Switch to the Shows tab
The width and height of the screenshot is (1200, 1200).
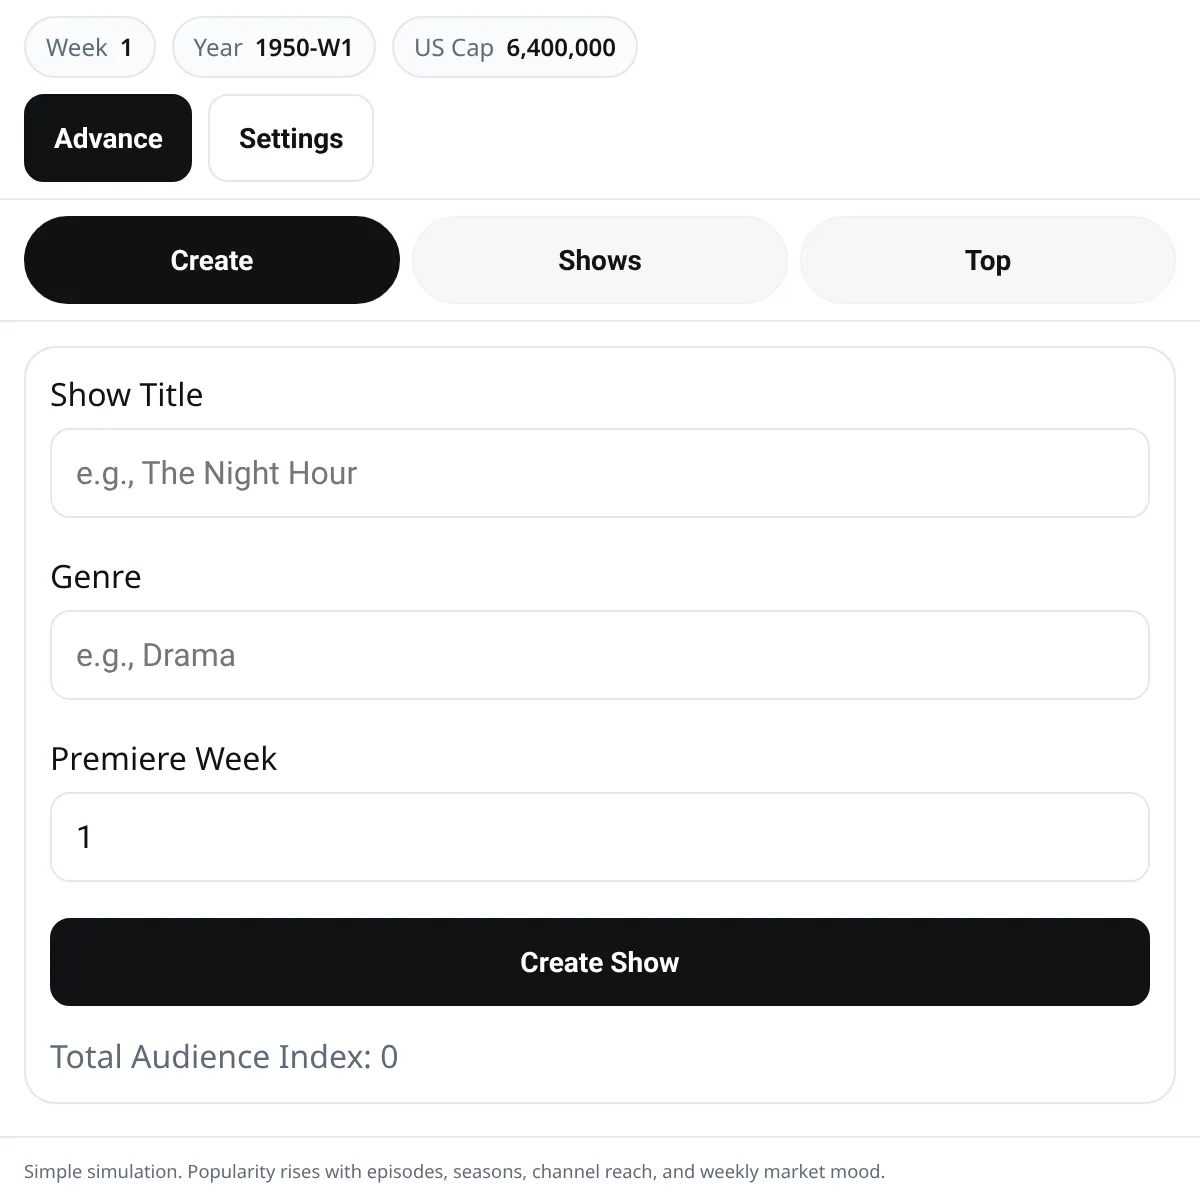click(600, 260)
